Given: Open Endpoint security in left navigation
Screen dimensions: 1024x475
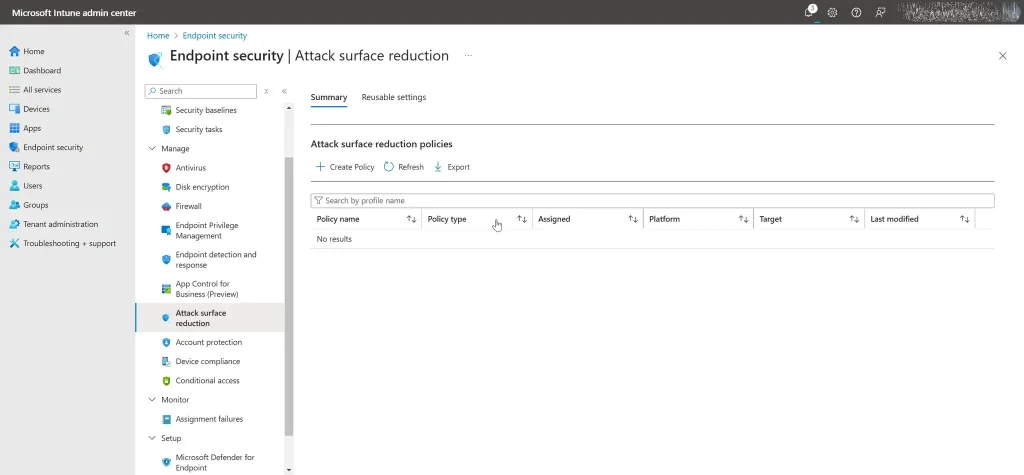Looking at the screenshot, I should pos(46,147).
